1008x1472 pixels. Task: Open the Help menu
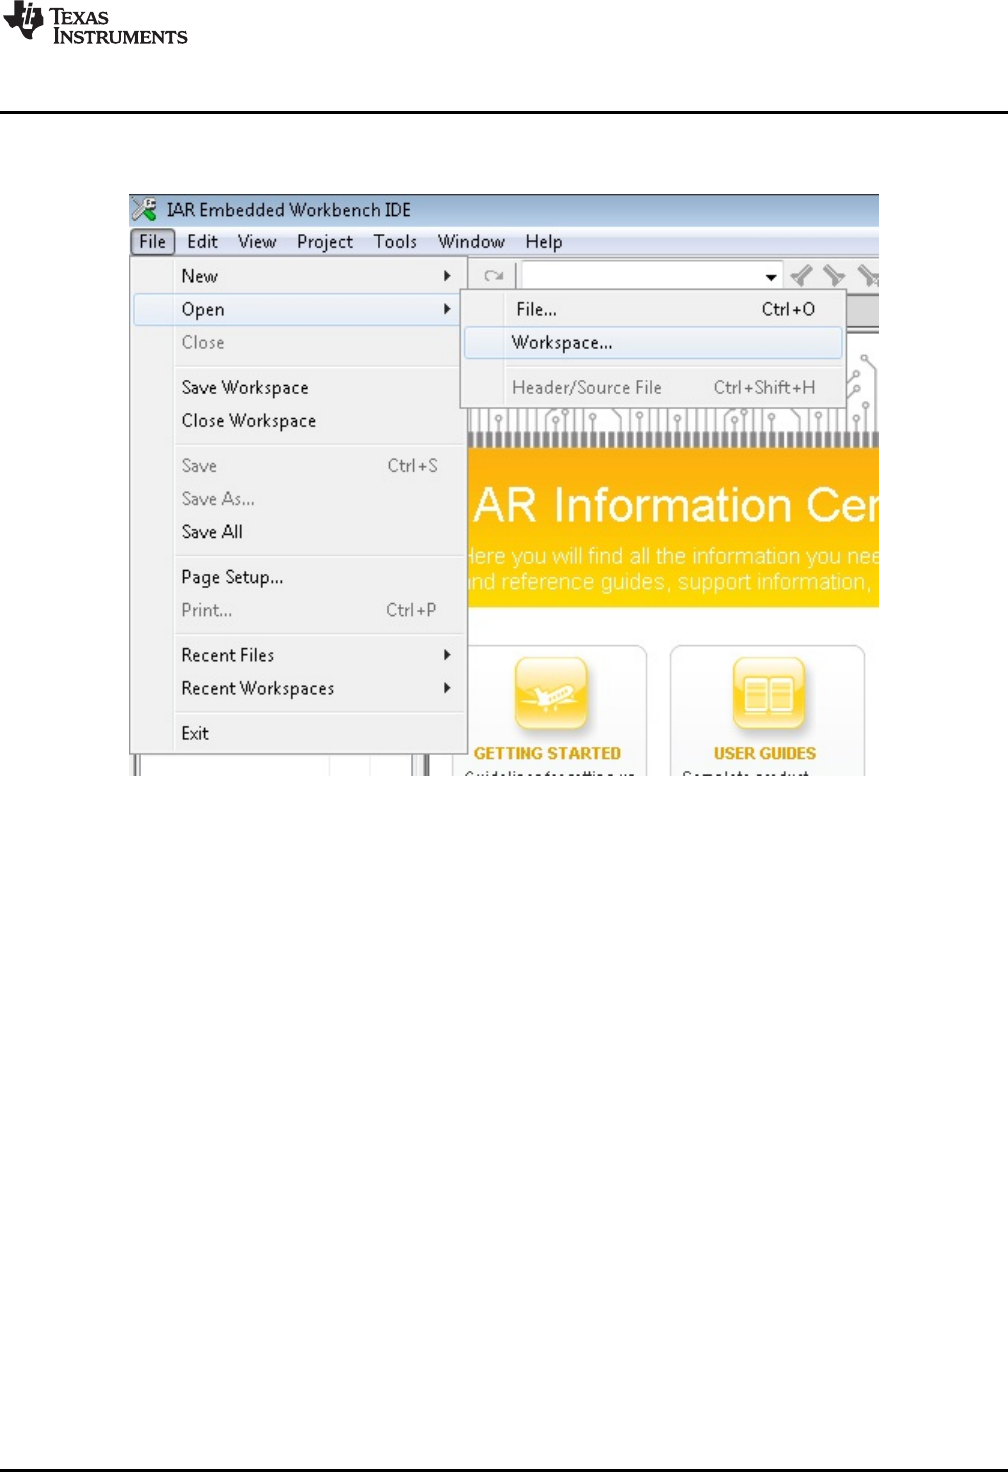click(x=544, y=242)
